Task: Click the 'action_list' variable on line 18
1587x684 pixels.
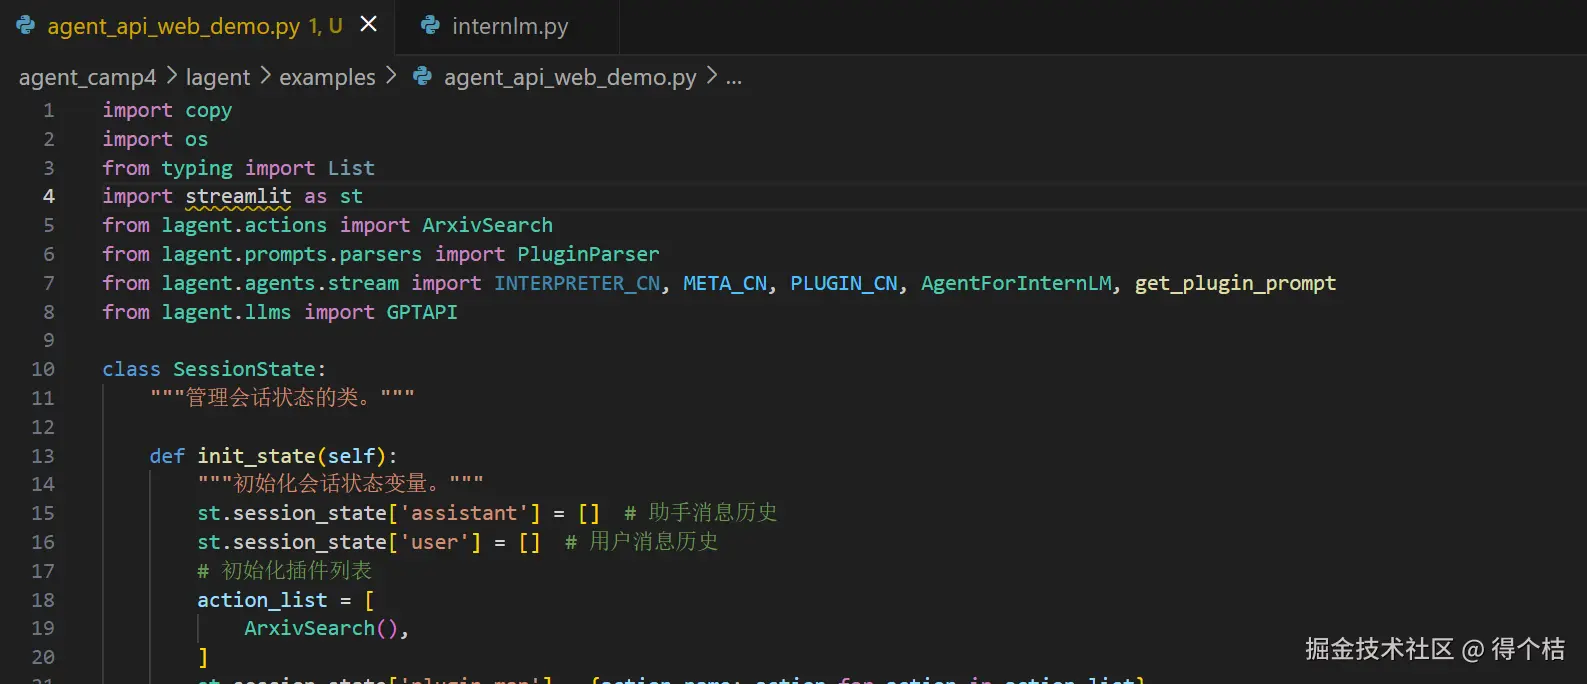Action: pyautogui.click(x=262, y=600)
